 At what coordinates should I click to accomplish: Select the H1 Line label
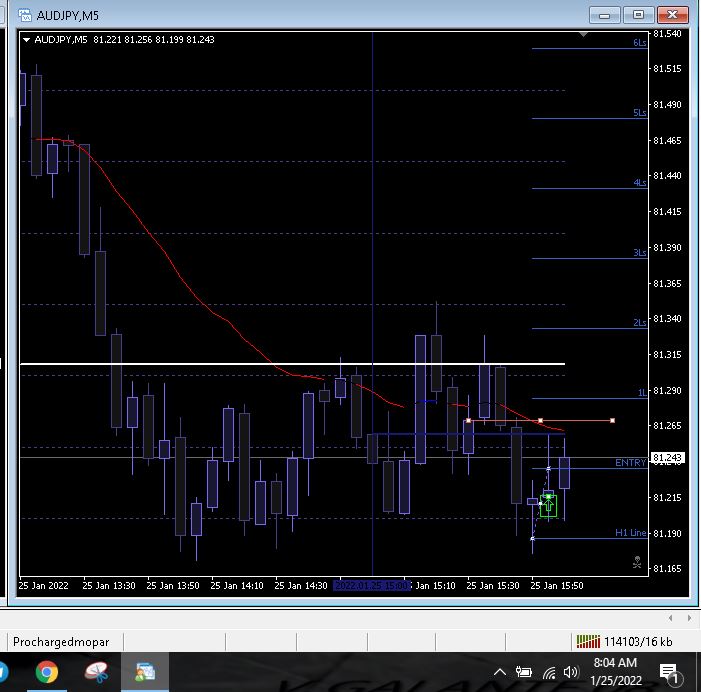[x=630, y=532]
